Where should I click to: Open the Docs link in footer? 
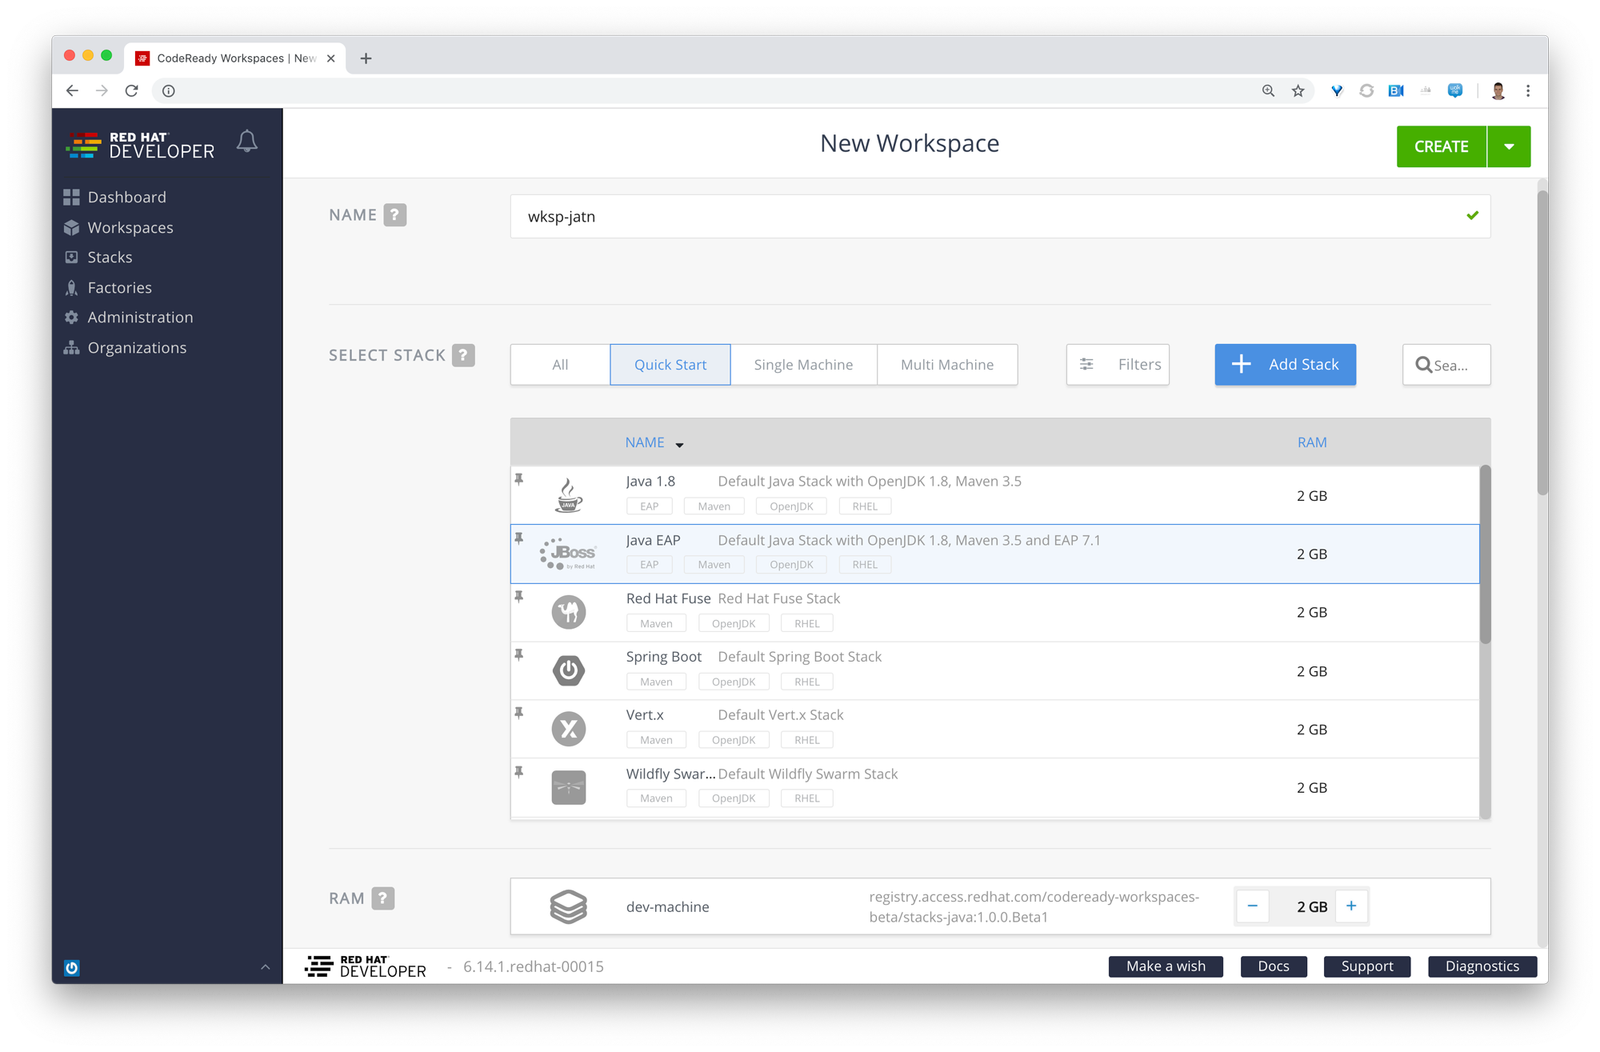pyautogui.click(x=1273, y=966)
